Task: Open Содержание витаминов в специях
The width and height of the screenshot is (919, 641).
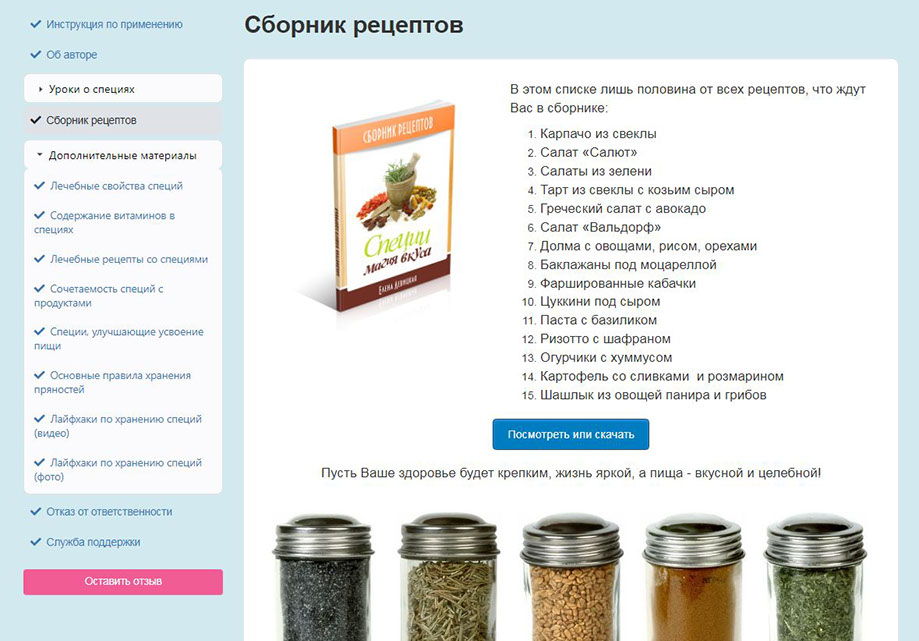Action: [x=104, y=223]
